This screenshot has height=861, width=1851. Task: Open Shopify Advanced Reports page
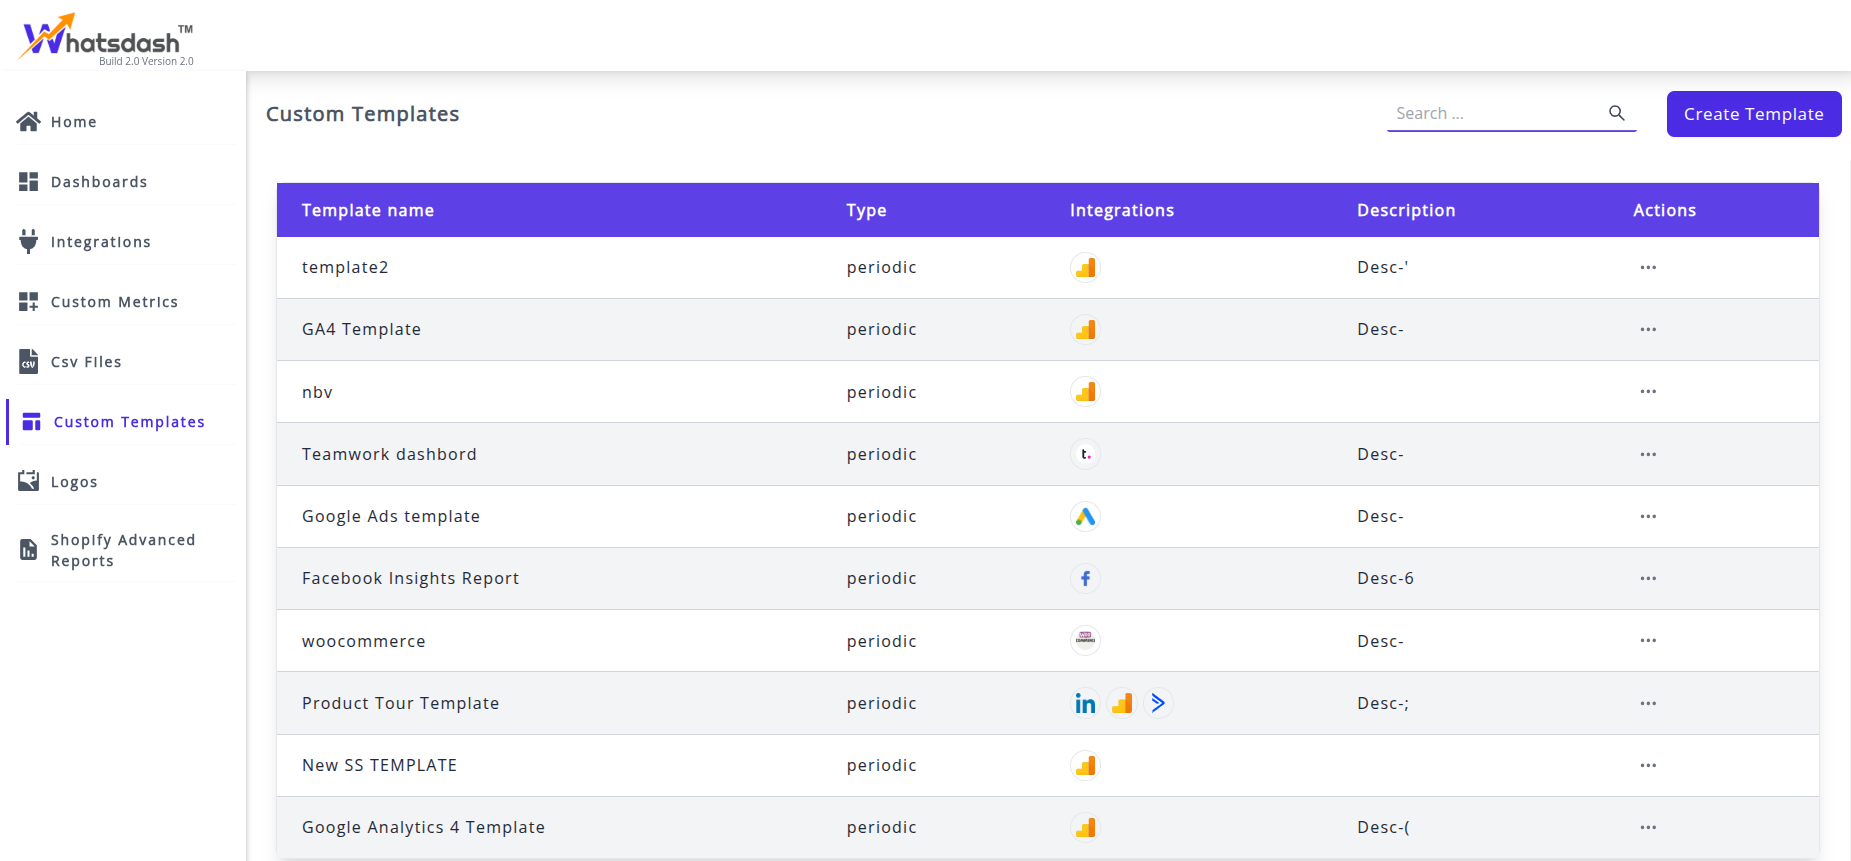[122, 550]
